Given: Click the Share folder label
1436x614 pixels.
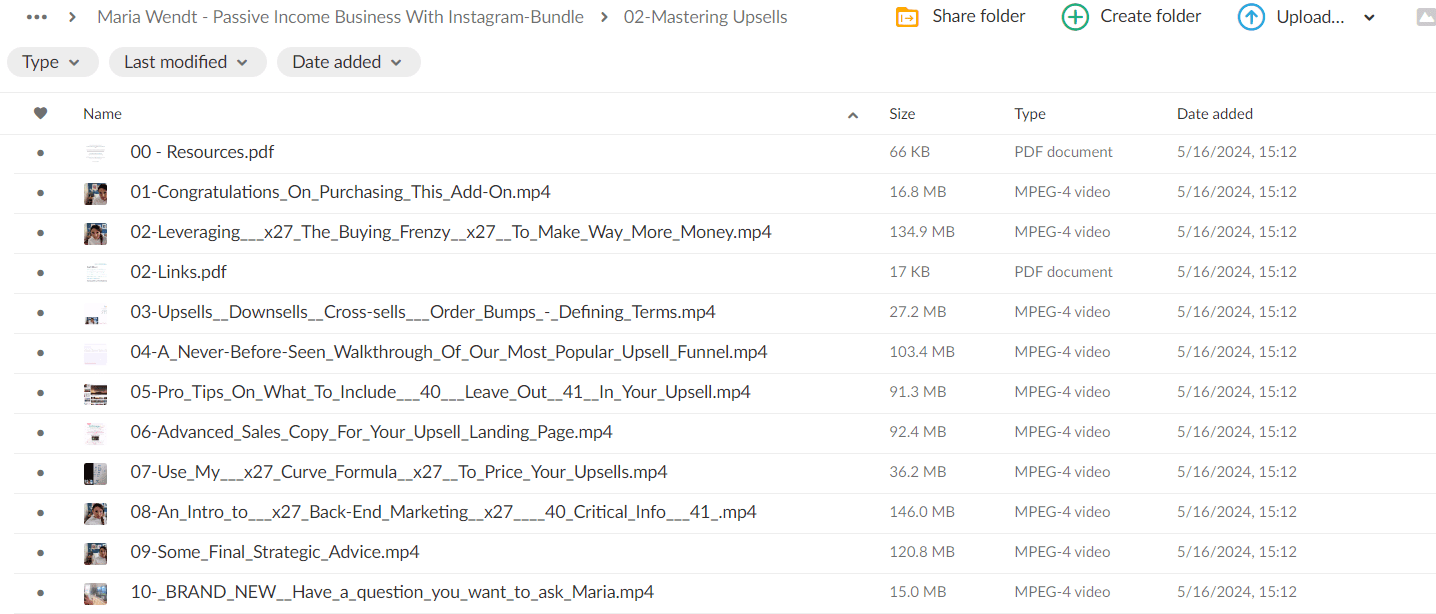Looking at the screenshot, I should click(x=979, y=16).
